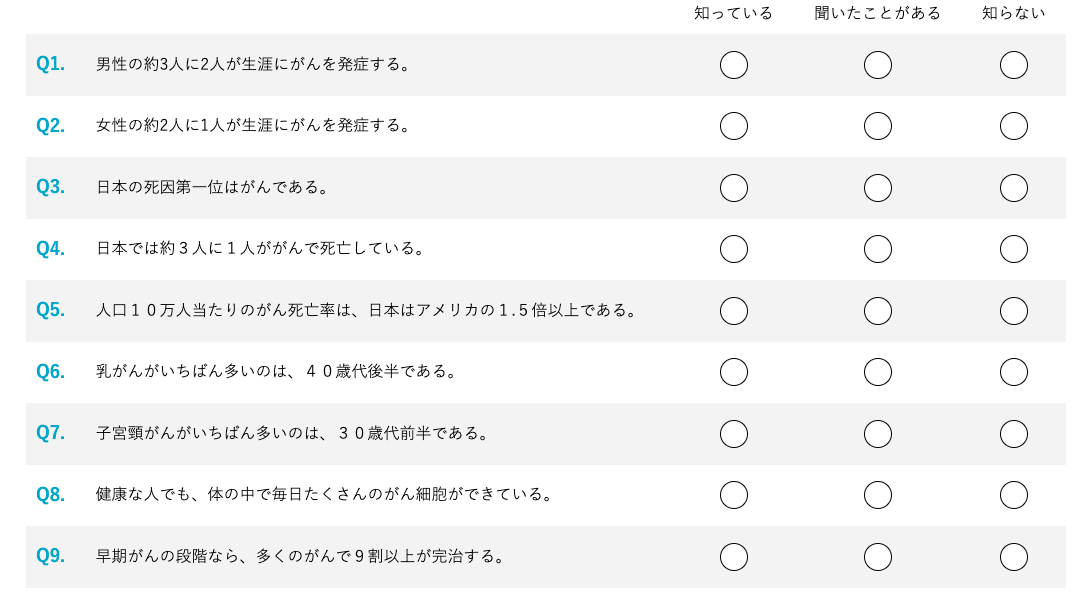Mark 知らない for Q2
The height and width of the screenshot is (600, 1092).
[1014, 126]
